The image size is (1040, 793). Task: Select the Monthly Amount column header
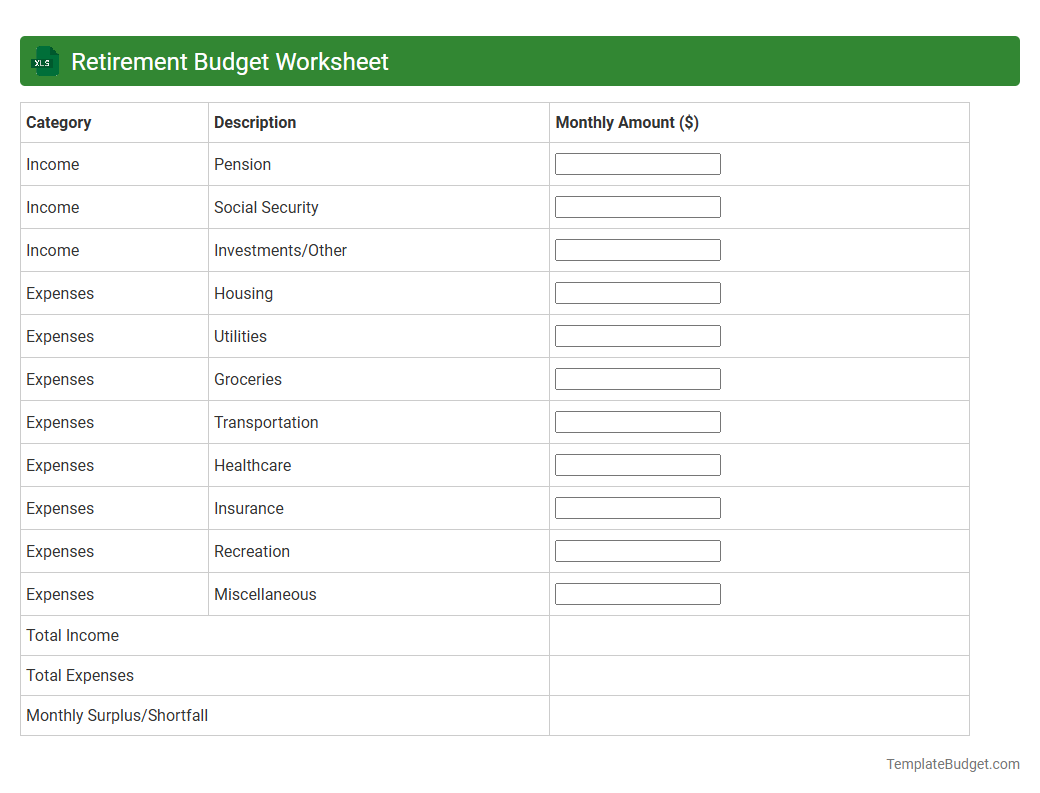point(625,122)
